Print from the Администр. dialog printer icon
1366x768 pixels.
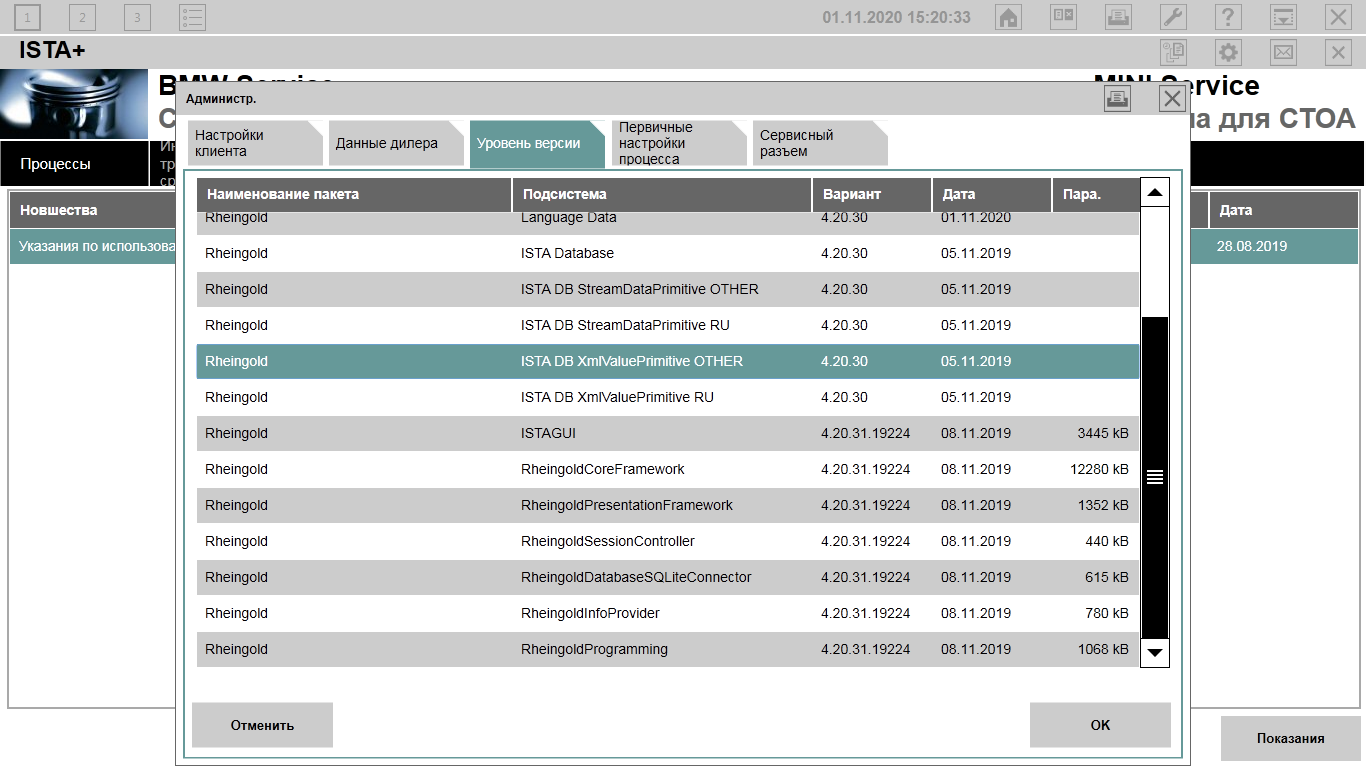1118,98
